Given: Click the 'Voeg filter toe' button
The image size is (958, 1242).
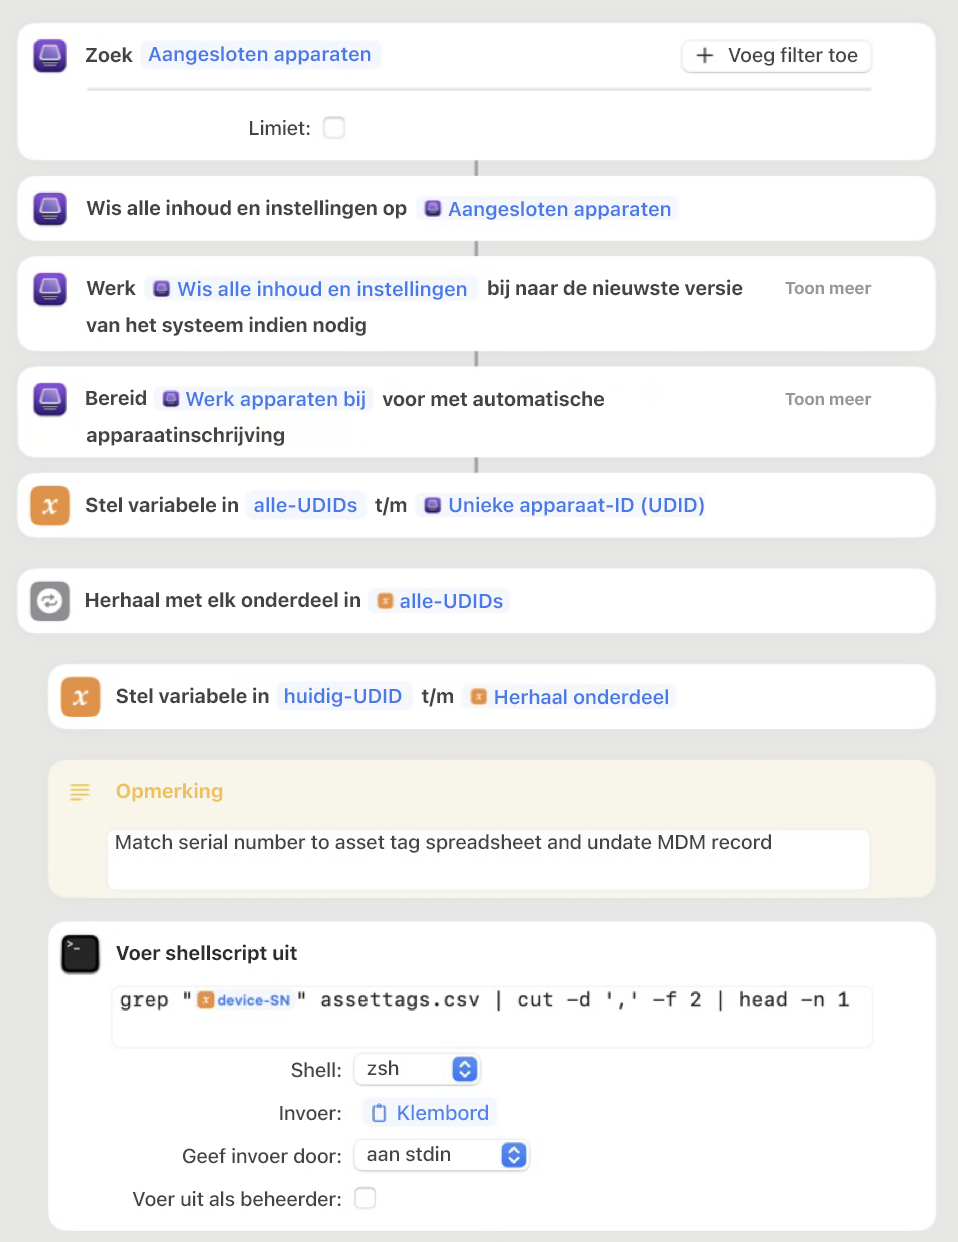Looking at the screenshot, I should click(776, 56).
